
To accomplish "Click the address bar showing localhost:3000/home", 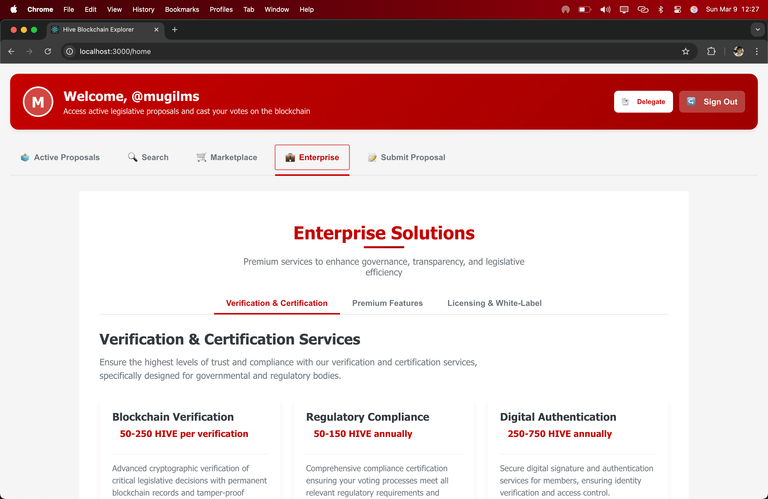I will tap(377, 51).
